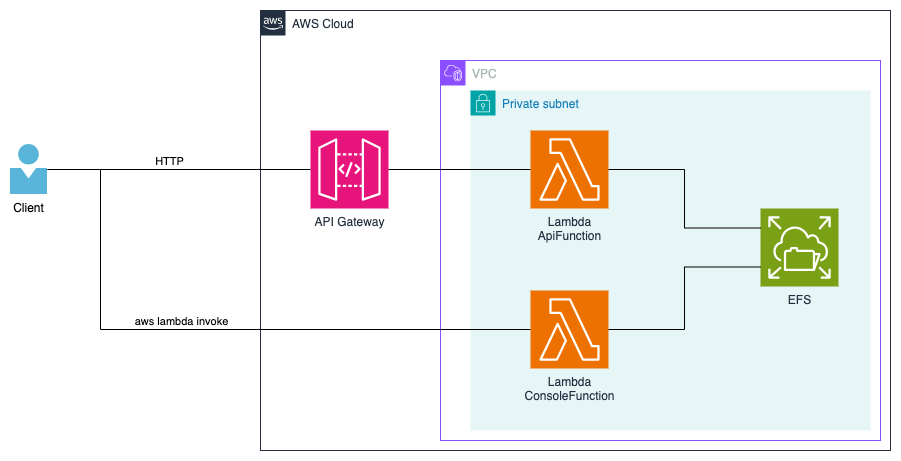Click the "AWS Cloud" label
The height and width of the screenshot is (461, 901).
tap(322, 24)
